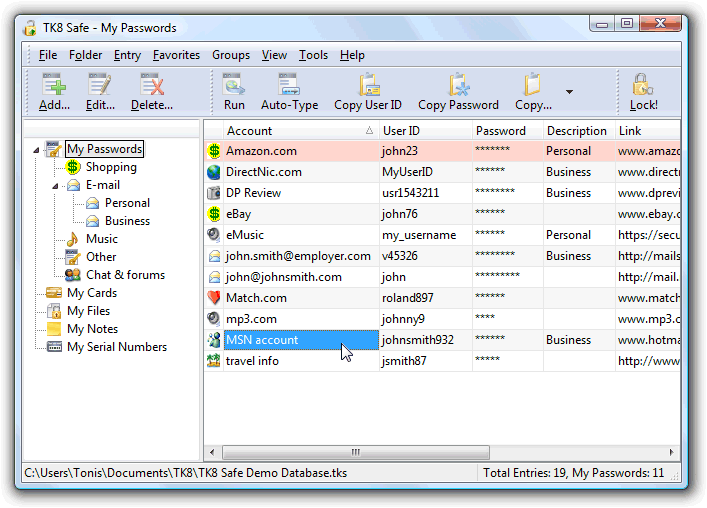Select the My Passwords root tree item
The image size is (707, 508).
click(105, 149)
